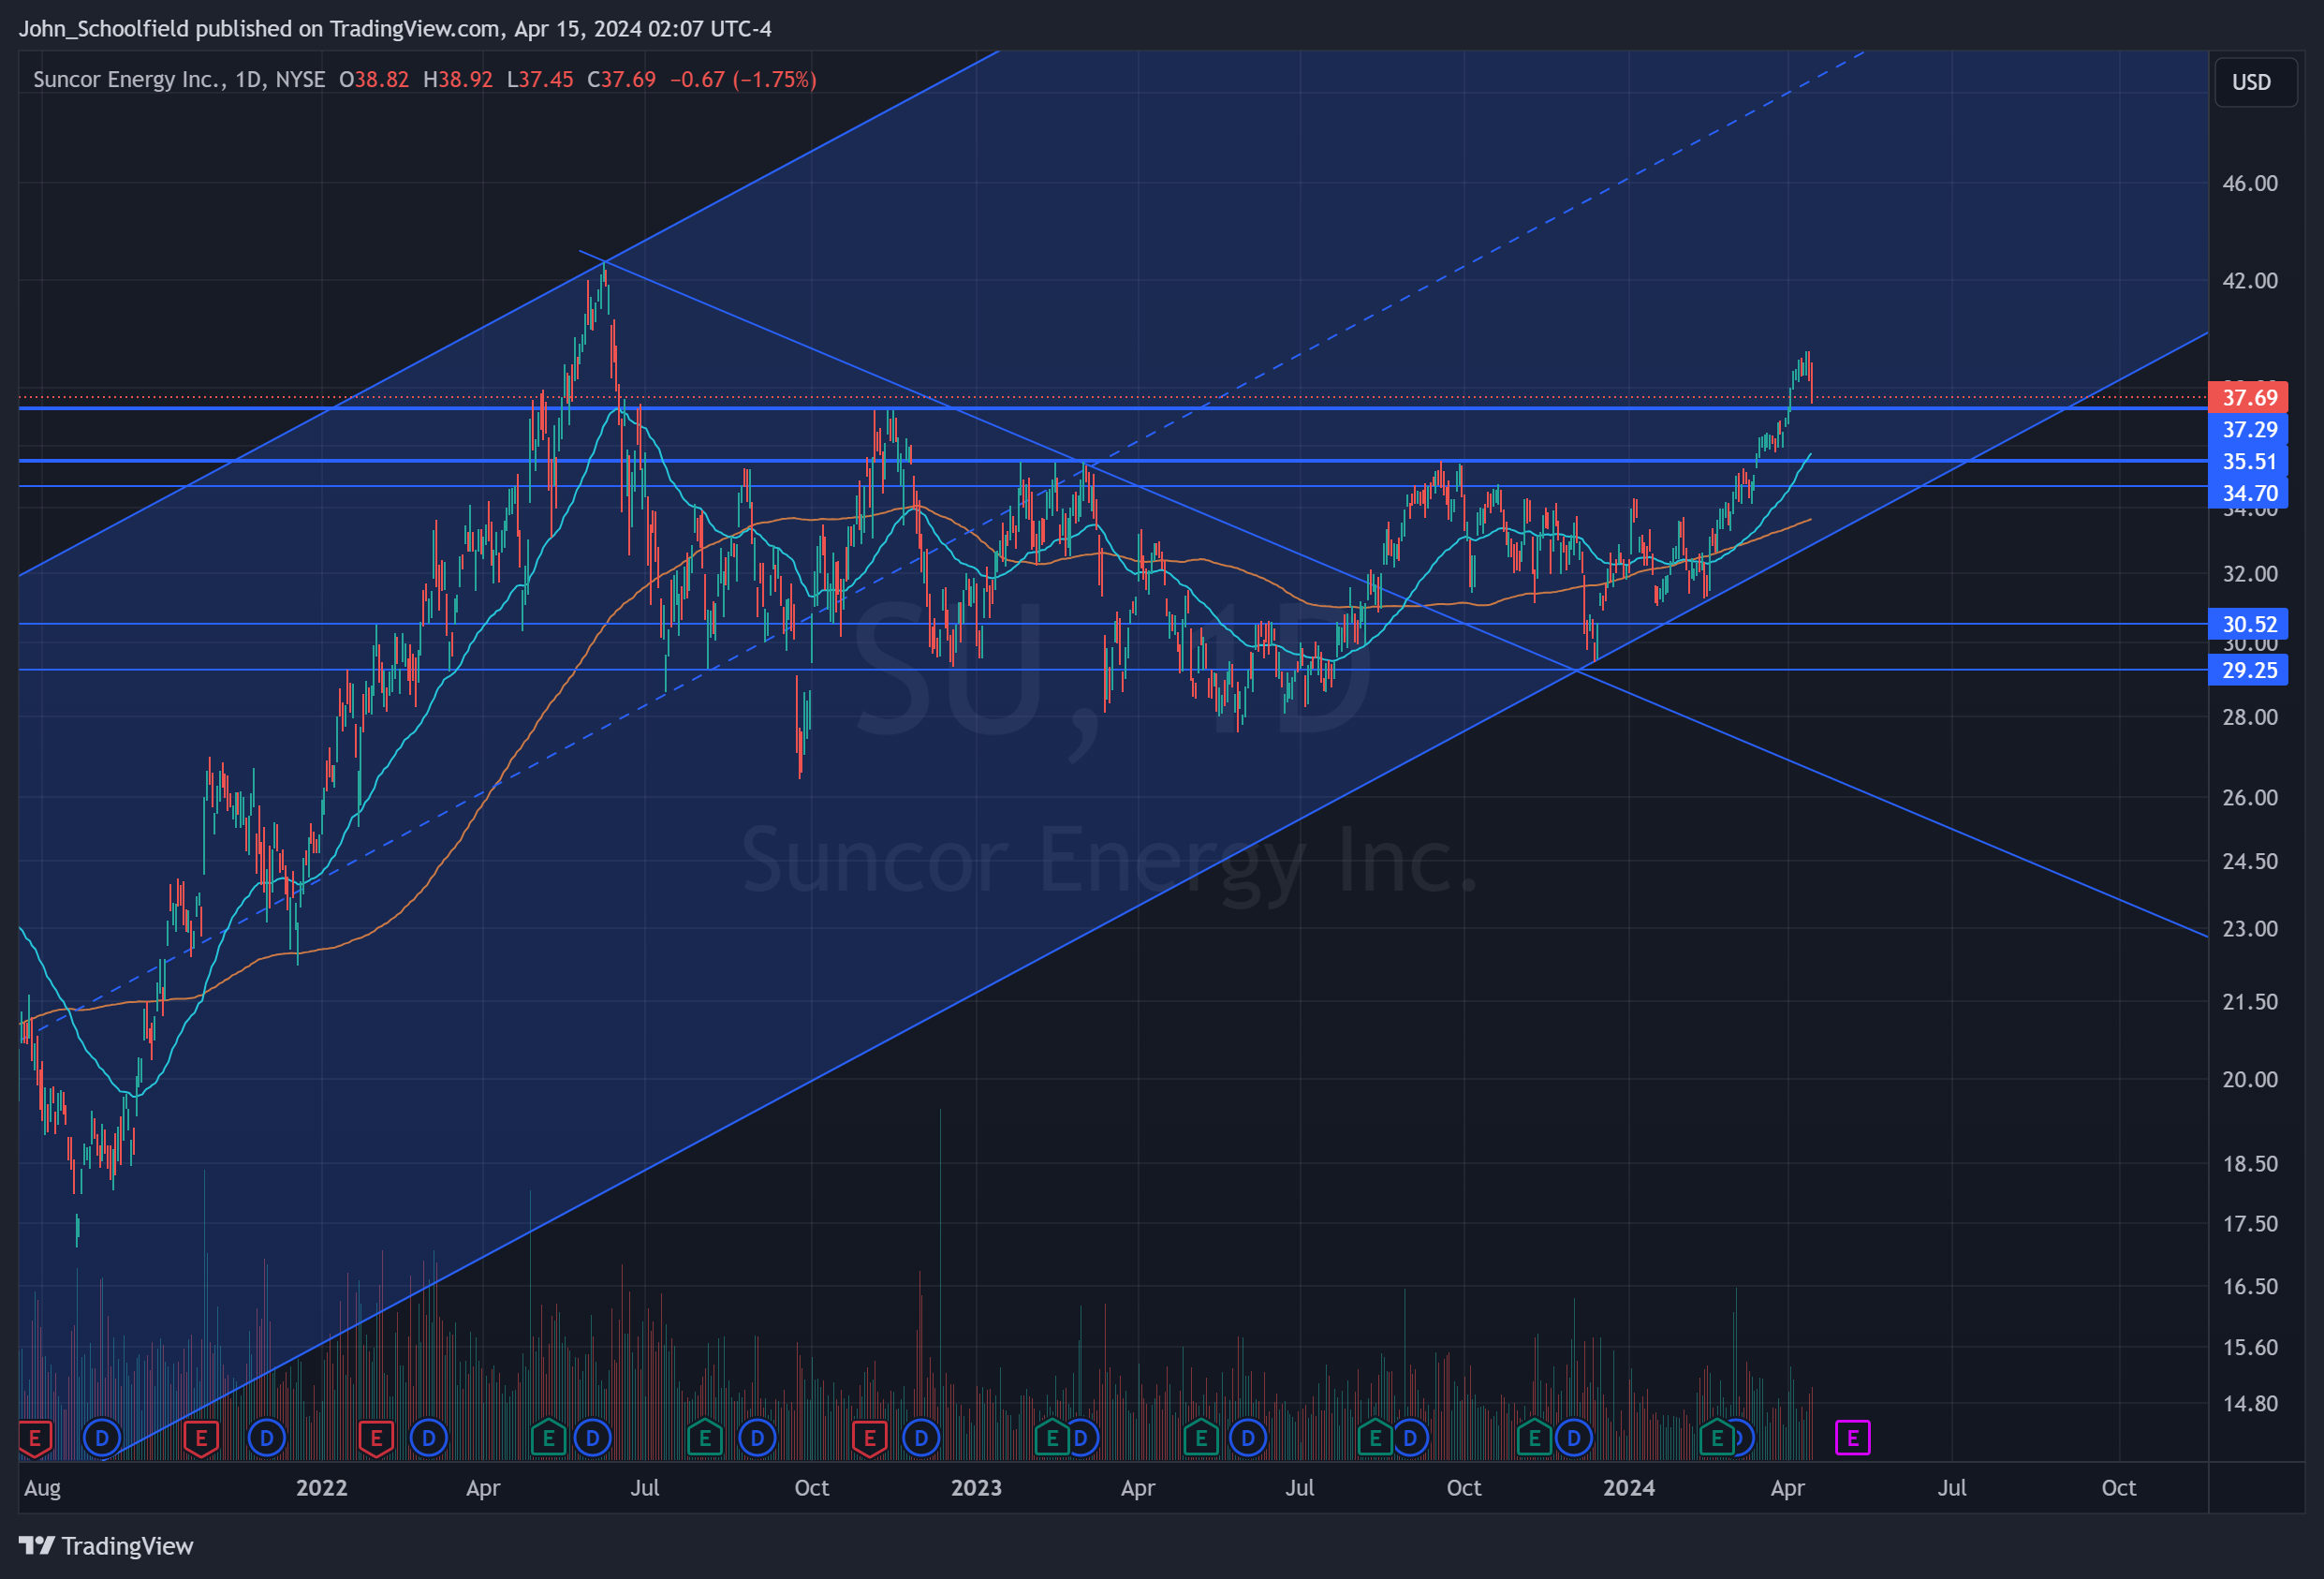Select the 30.52 horizontal line price label
Image resolution: width=2324 pixels, height=1579 pixels.
pos(2247,624)
